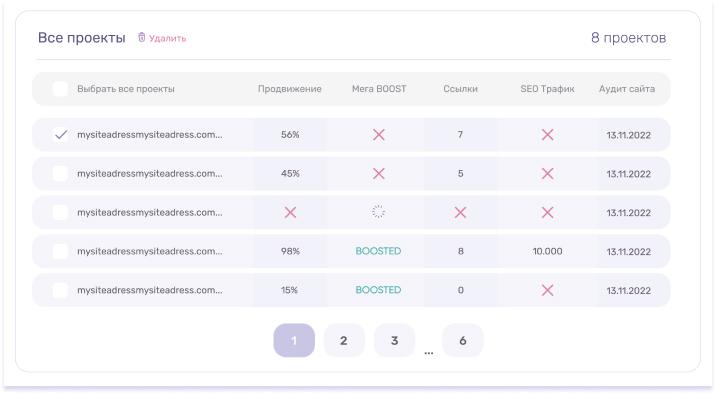716x394 pixels.
Task: Tick the checkbox in the 98% row
Action: coord(60,251)
